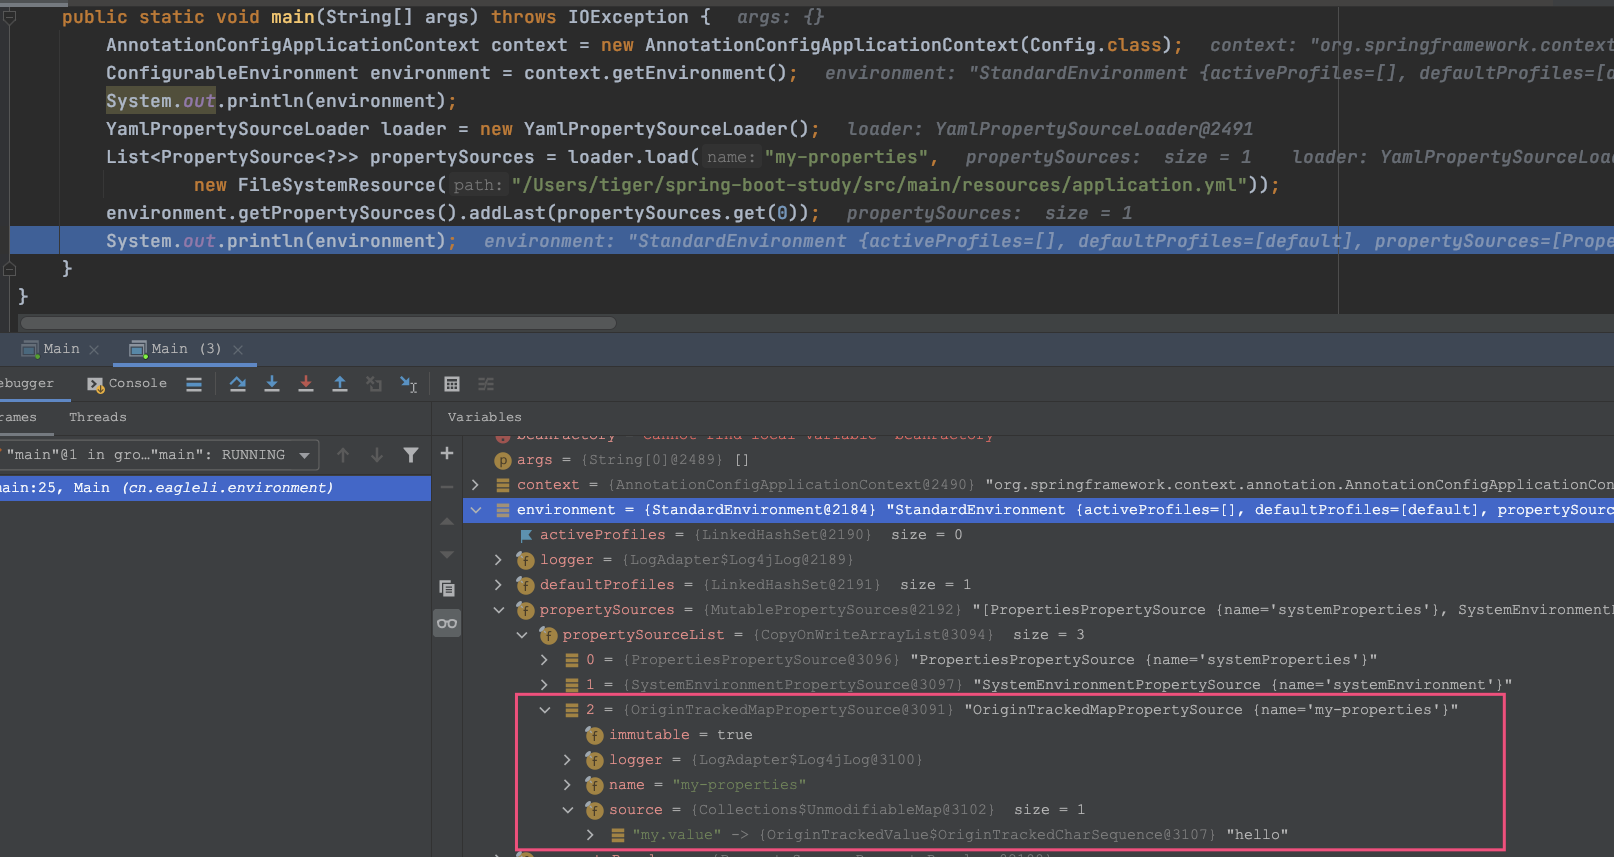Click the Variables panel header
This screenshot has height=857, width=1614.
point(485,417)
